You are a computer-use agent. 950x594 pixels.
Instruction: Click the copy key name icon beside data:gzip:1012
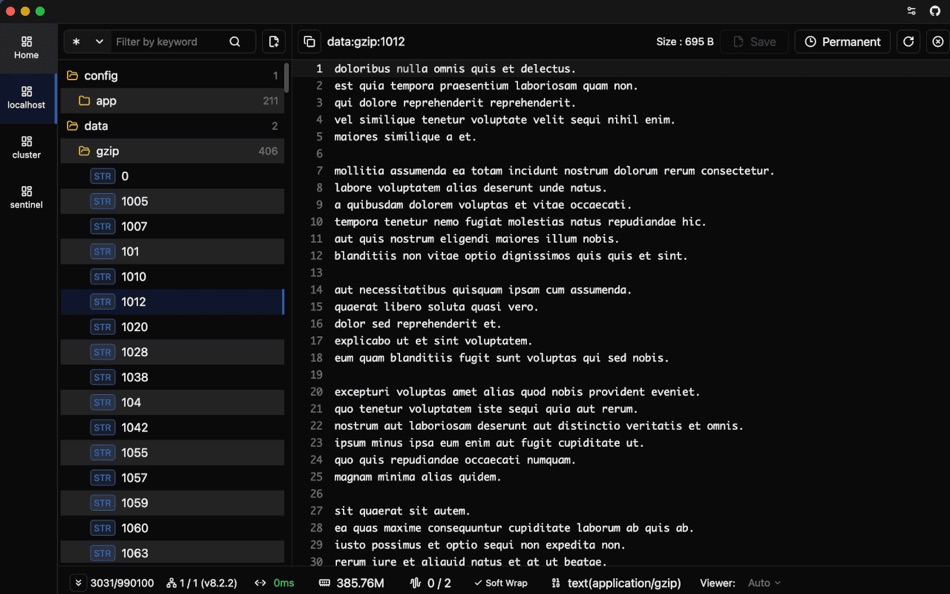click(310, 41)
